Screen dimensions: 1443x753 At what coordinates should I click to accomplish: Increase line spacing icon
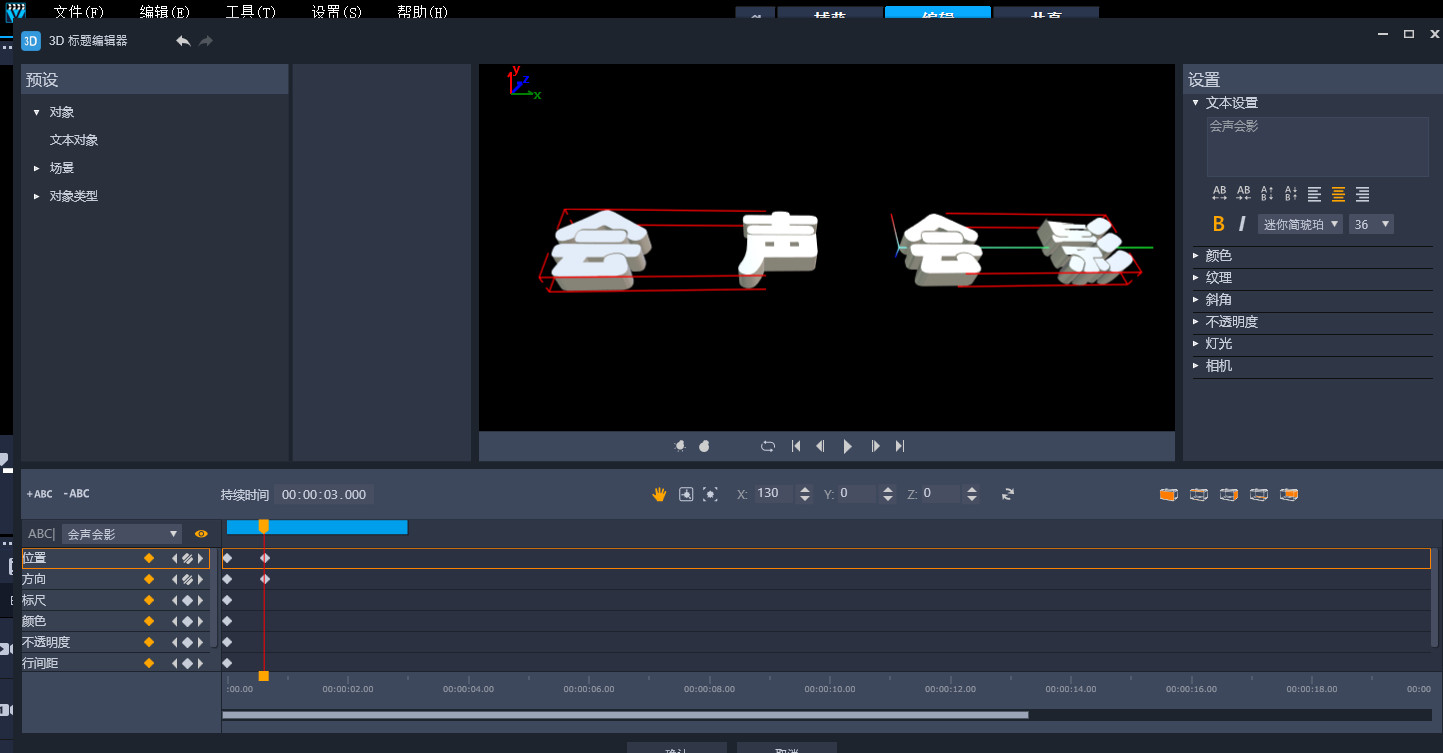coord(1267,193)
